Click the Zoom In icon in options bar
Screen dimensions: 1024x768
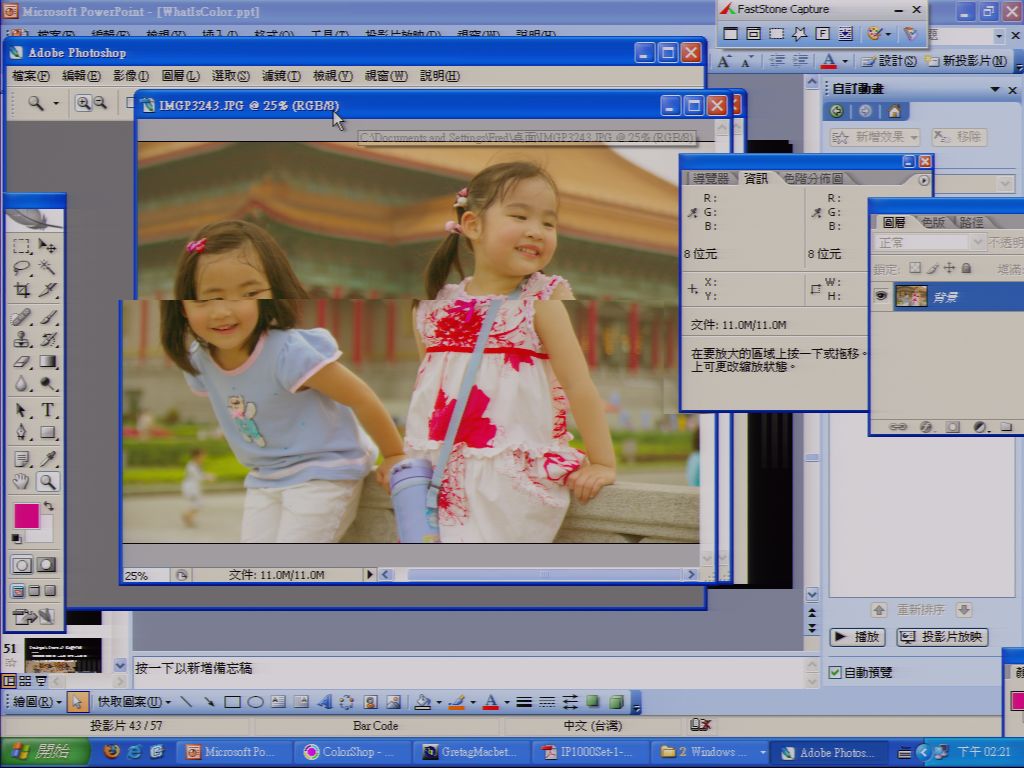83,103
